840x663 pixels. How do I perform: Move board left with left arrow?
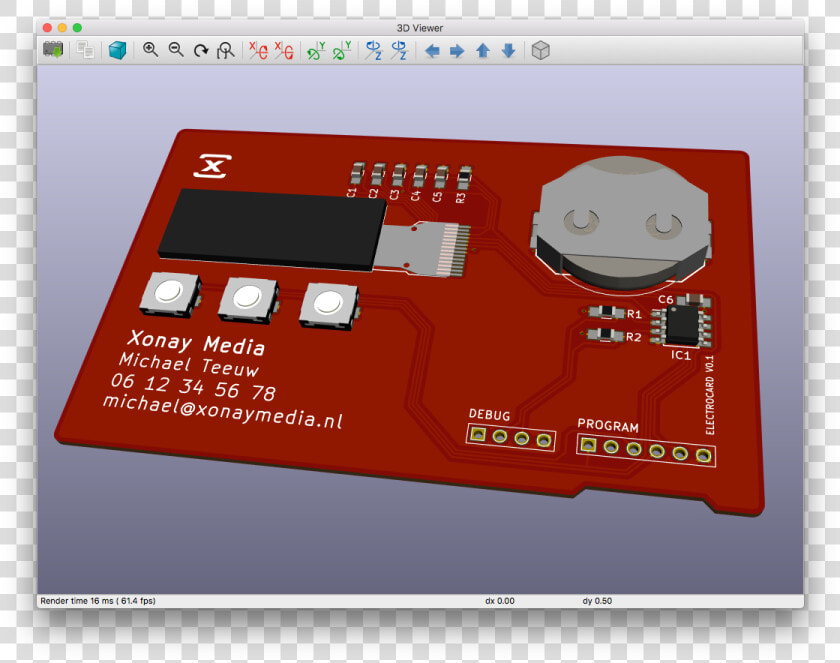coord(432,51)
